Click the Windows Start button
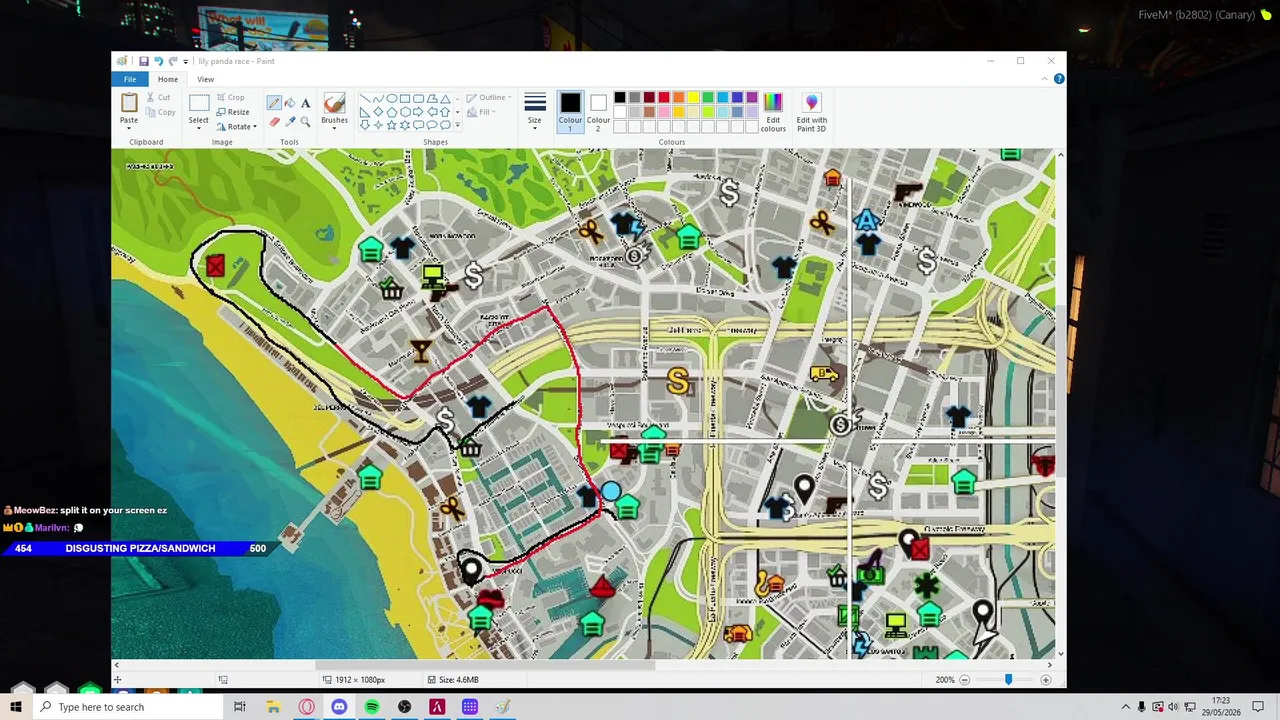Viewport: 1280px width, 720px height. tap(16, 707)
